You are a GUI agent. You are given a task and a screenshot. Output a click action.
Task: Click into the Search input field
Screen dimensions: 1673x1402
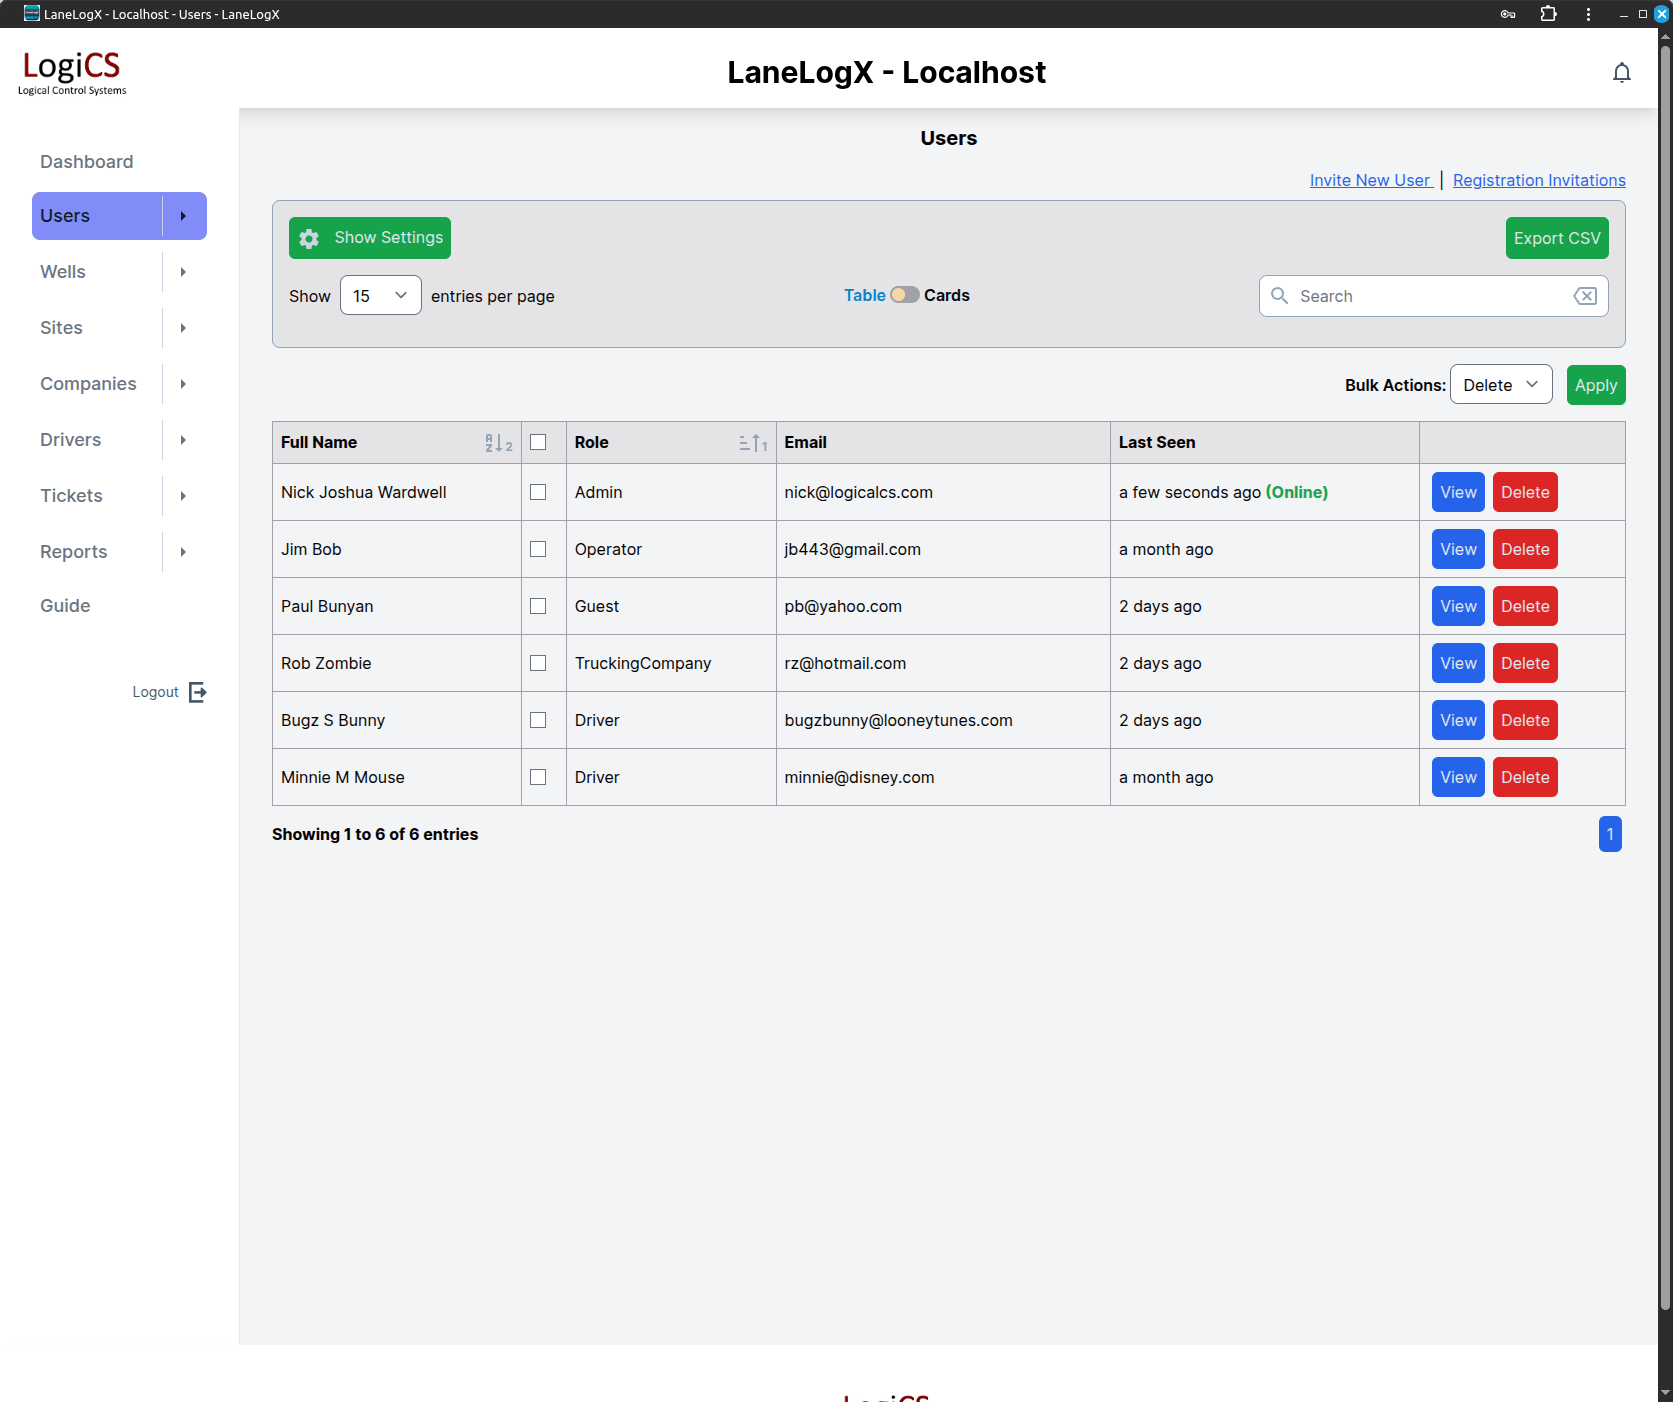coord(1430,296)
